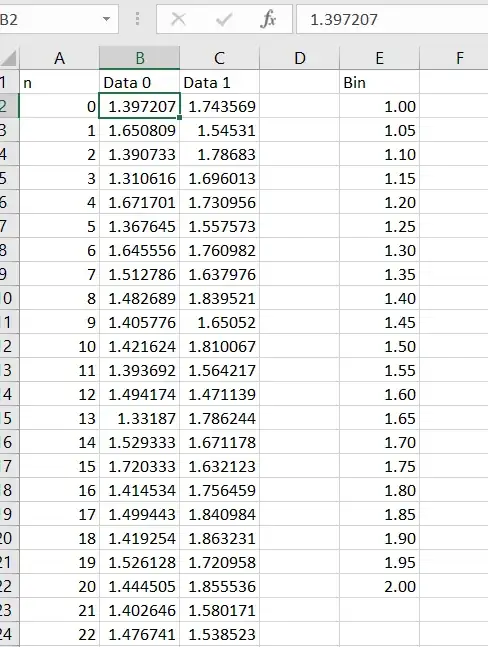Select Bin cell with value 2.00
Viewport: 488px width, 647px height.
(380, 586)
